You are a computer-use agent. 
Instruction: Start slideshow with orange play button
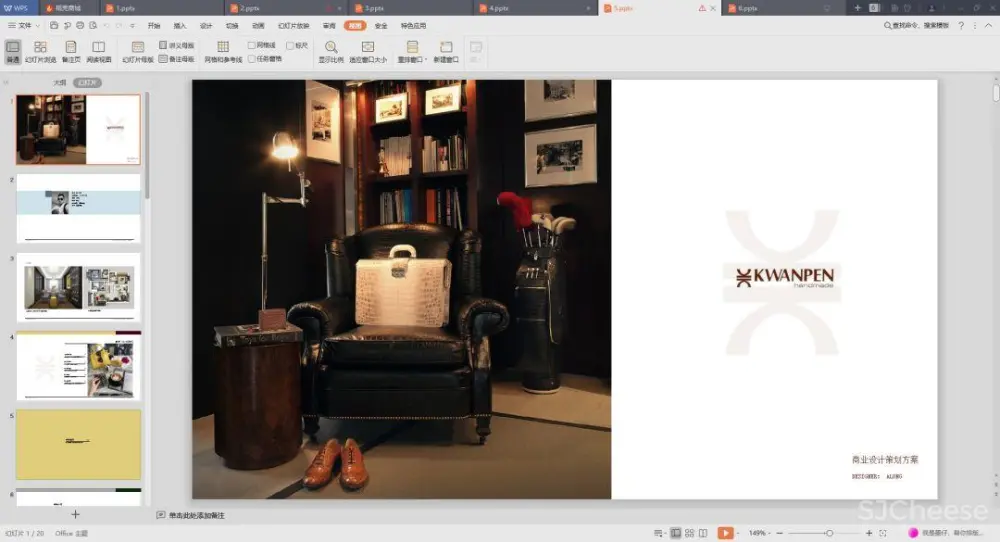725,533
